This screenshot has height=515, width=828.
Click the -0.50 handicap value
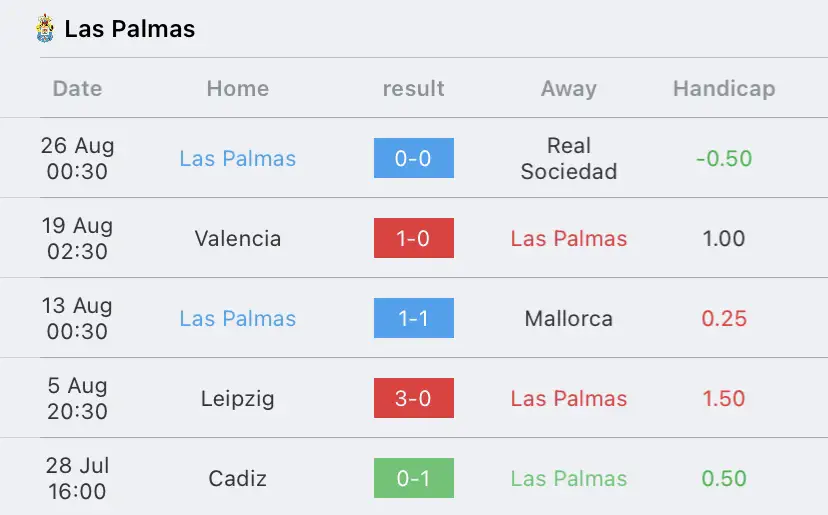pos(724,158)
